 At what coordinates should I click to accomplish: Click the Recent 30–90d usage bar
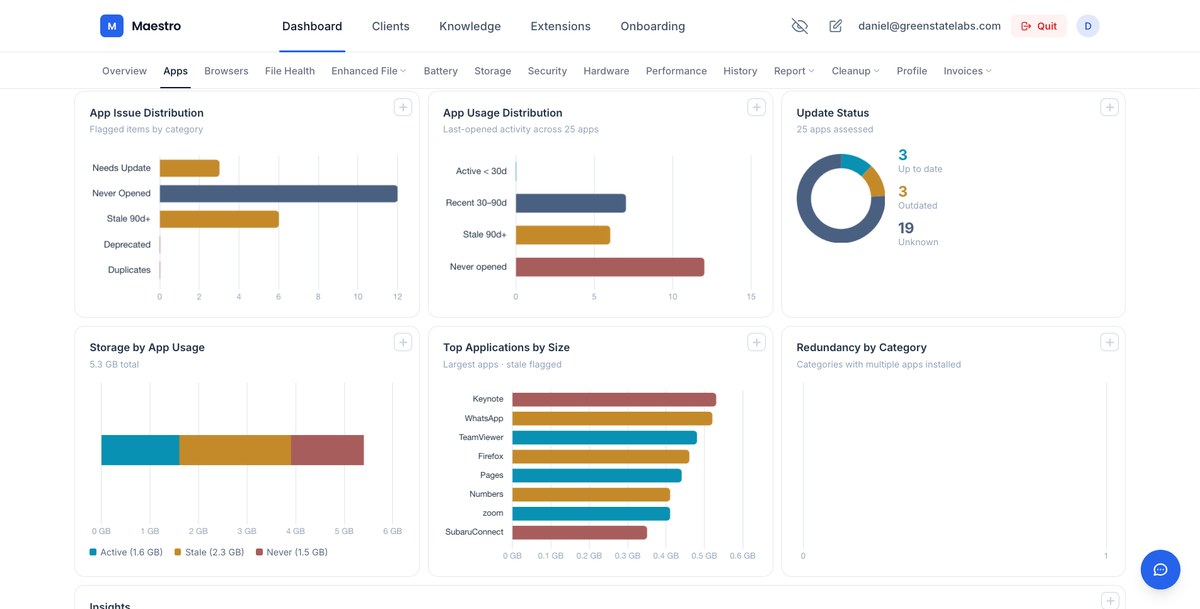(571, 203)
